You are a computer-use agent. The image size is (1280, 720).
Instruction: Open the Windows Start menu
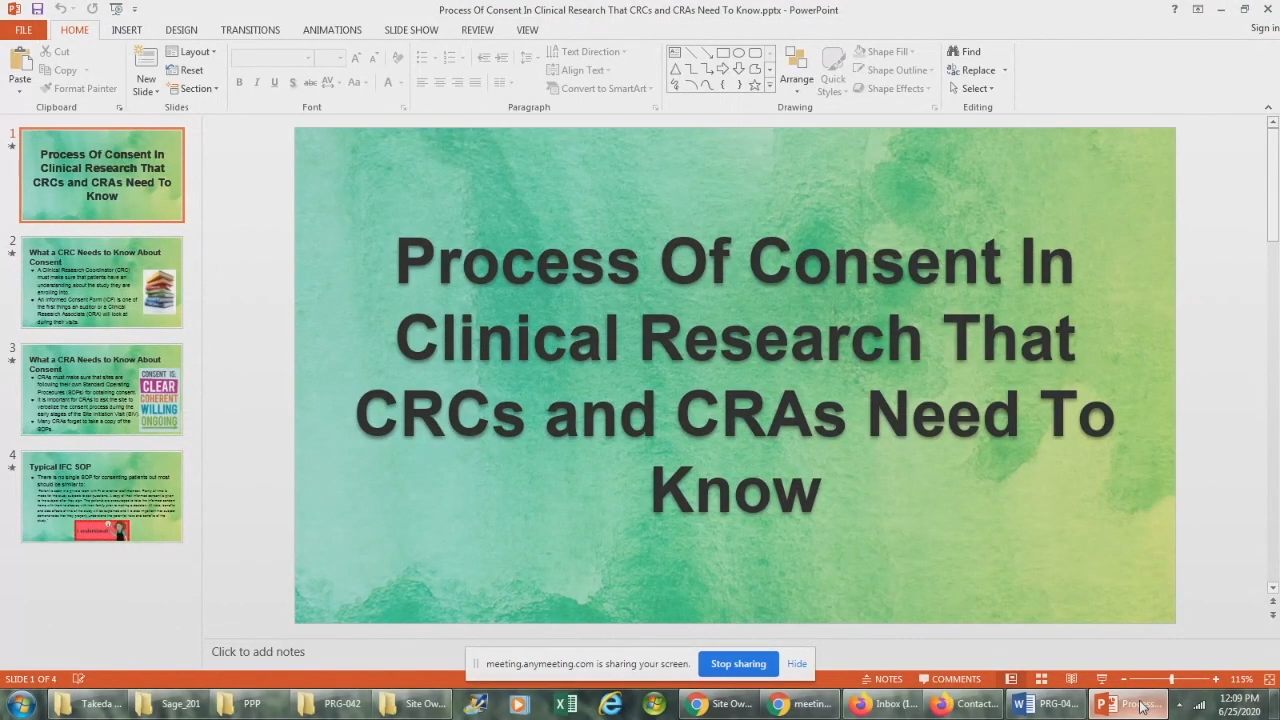21,704
